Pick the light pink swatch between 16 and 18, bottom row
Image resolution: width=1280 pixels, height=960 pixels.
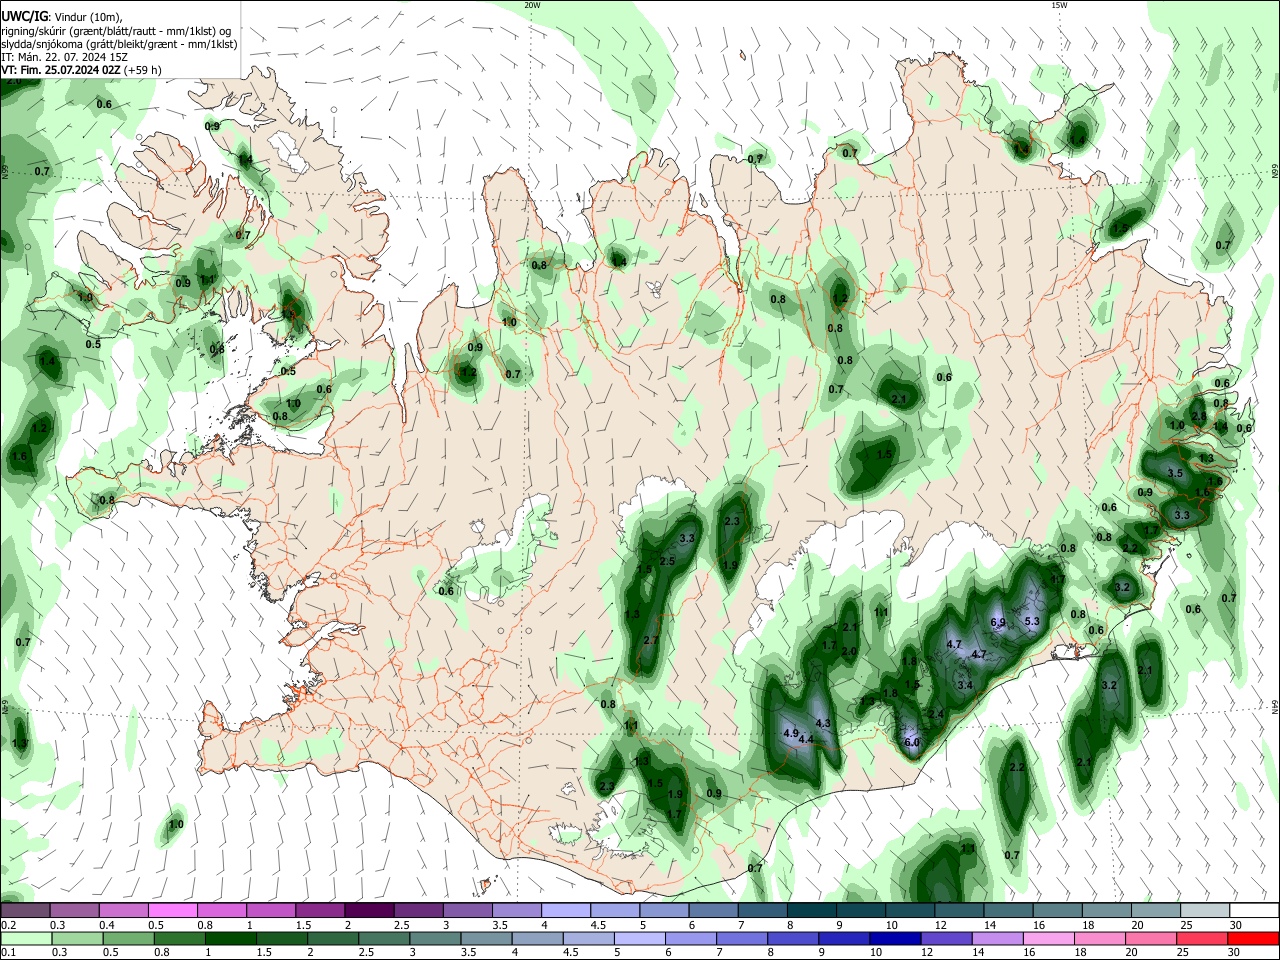coord(1049,938)
